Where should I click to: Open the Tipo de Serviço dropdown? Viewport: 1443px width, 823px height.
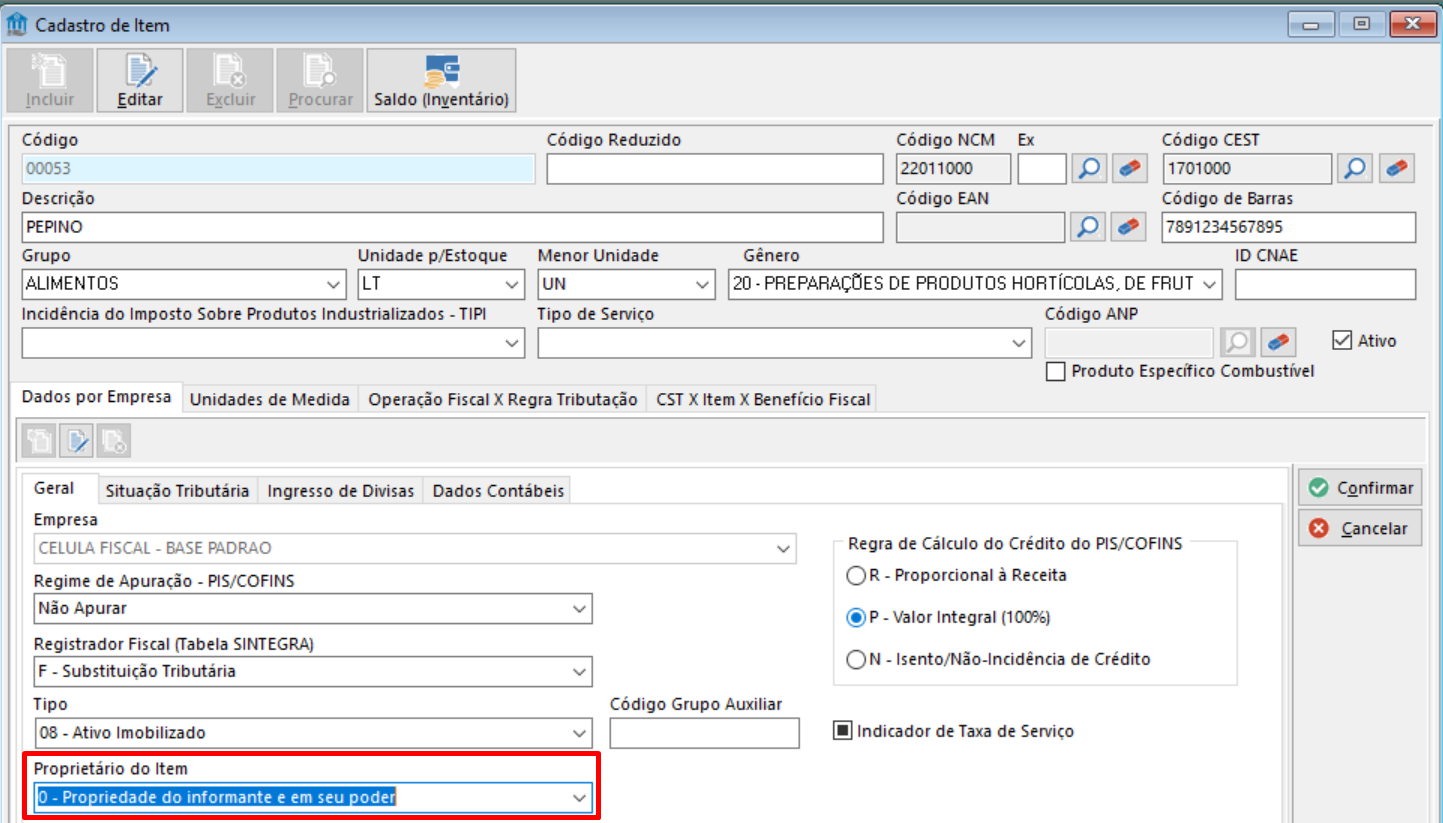click(x=1019, y=343)
